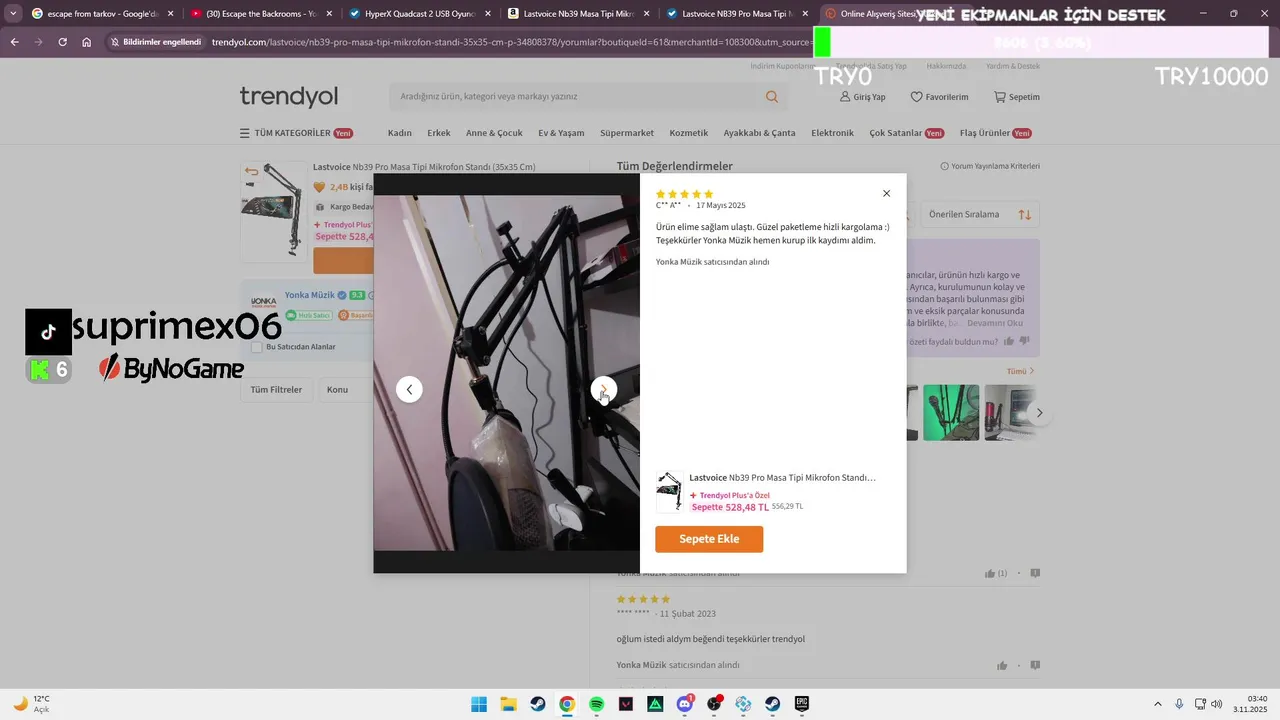The width and height of the screenshot is (1280, 720).
Task: Open weather widget showing 12°C
Action: point(32,704)
